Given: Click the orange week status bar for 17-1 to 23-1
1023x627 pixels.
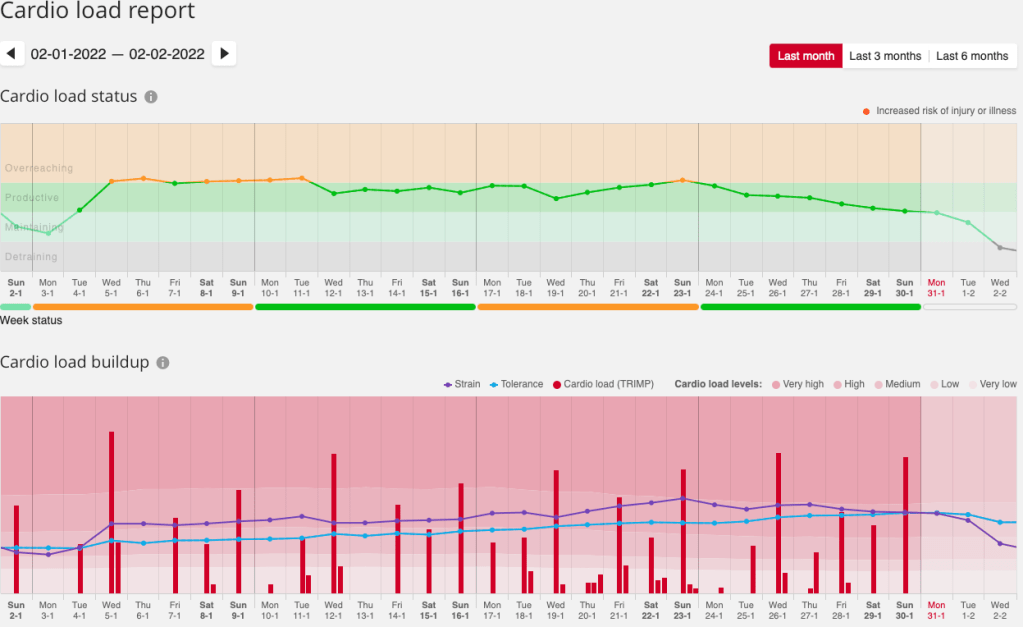Looking at the screenshot, I should (587, 307).
